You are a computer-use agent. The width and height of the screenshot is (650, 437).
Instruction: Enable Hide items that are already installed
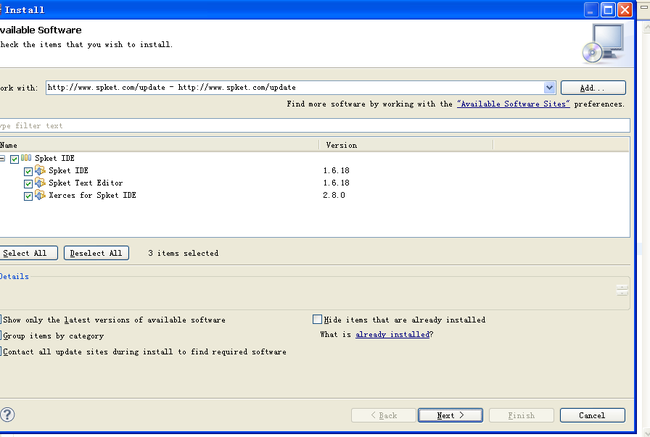317,319
